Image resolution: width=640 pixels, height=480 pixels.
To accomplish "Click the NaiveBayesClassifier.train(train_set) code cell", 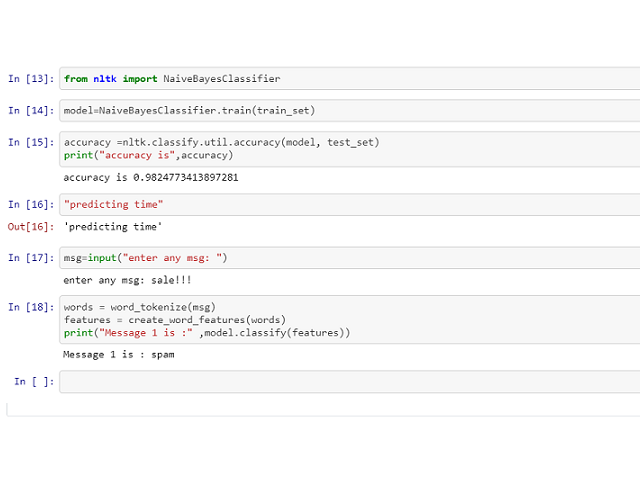I will coord(190,110).
